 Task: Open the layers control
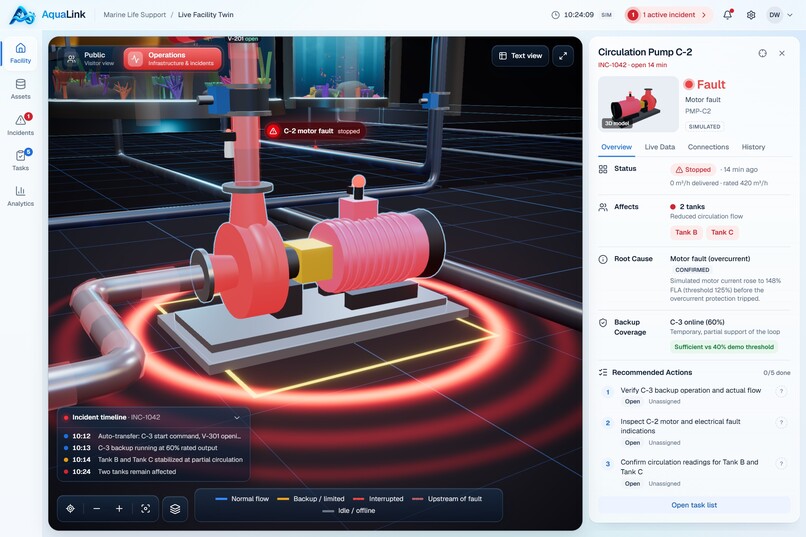pyautogui.click(x=175, y=509)
